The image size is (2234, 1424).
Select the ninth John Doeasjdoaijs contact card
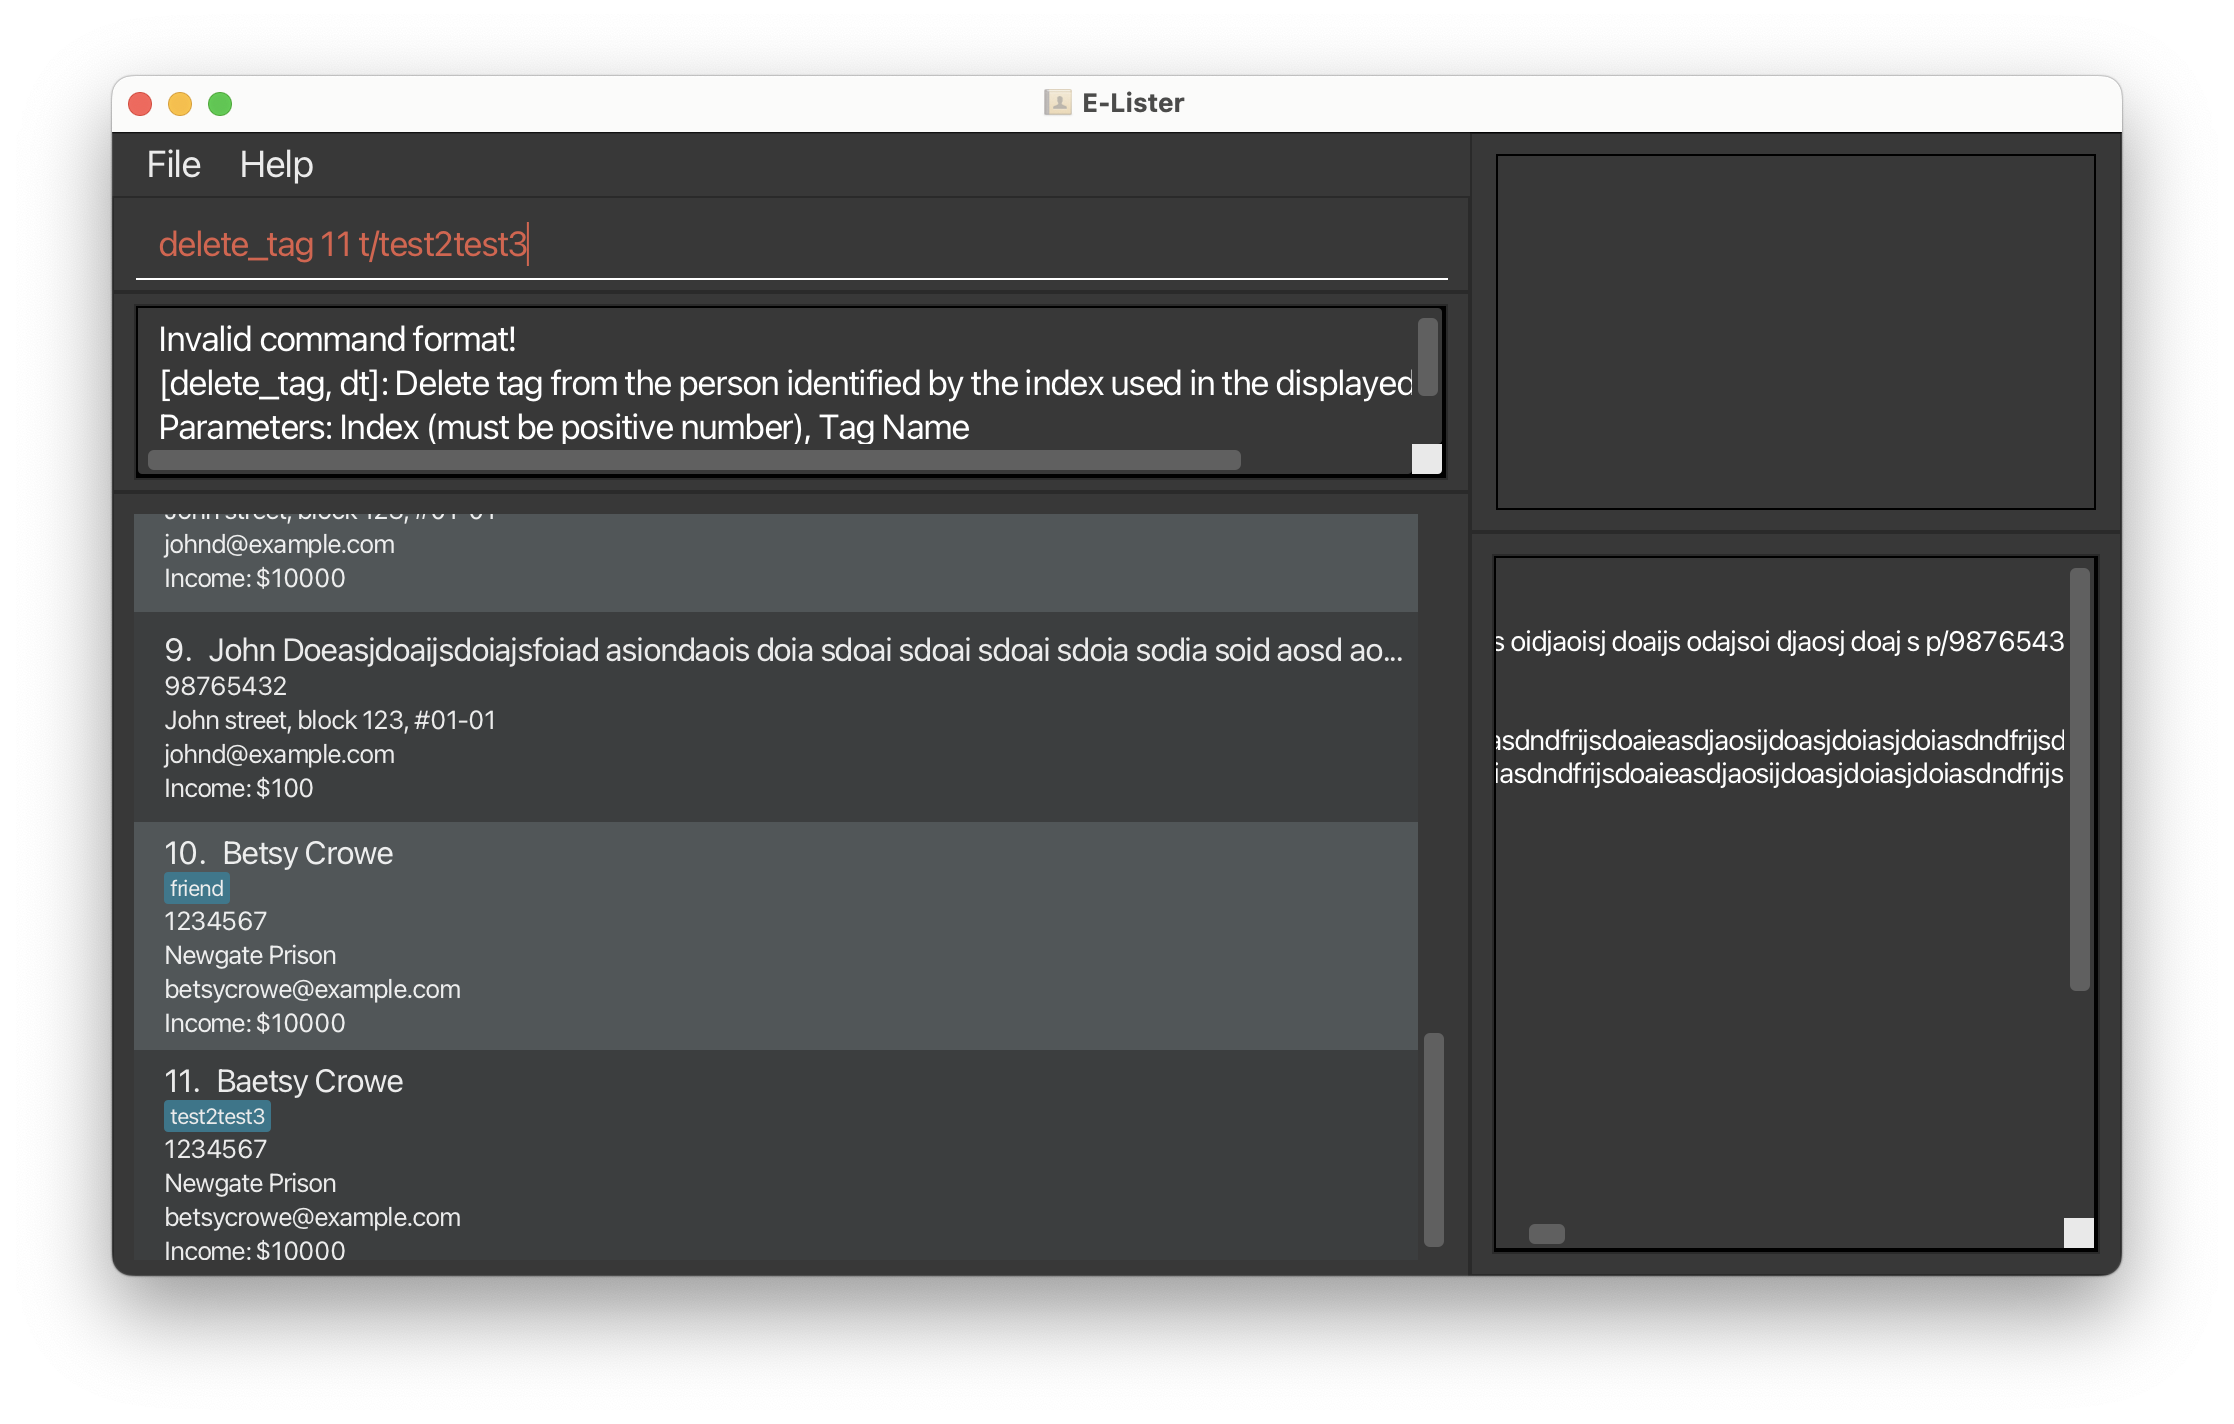(x=775, y=718)
